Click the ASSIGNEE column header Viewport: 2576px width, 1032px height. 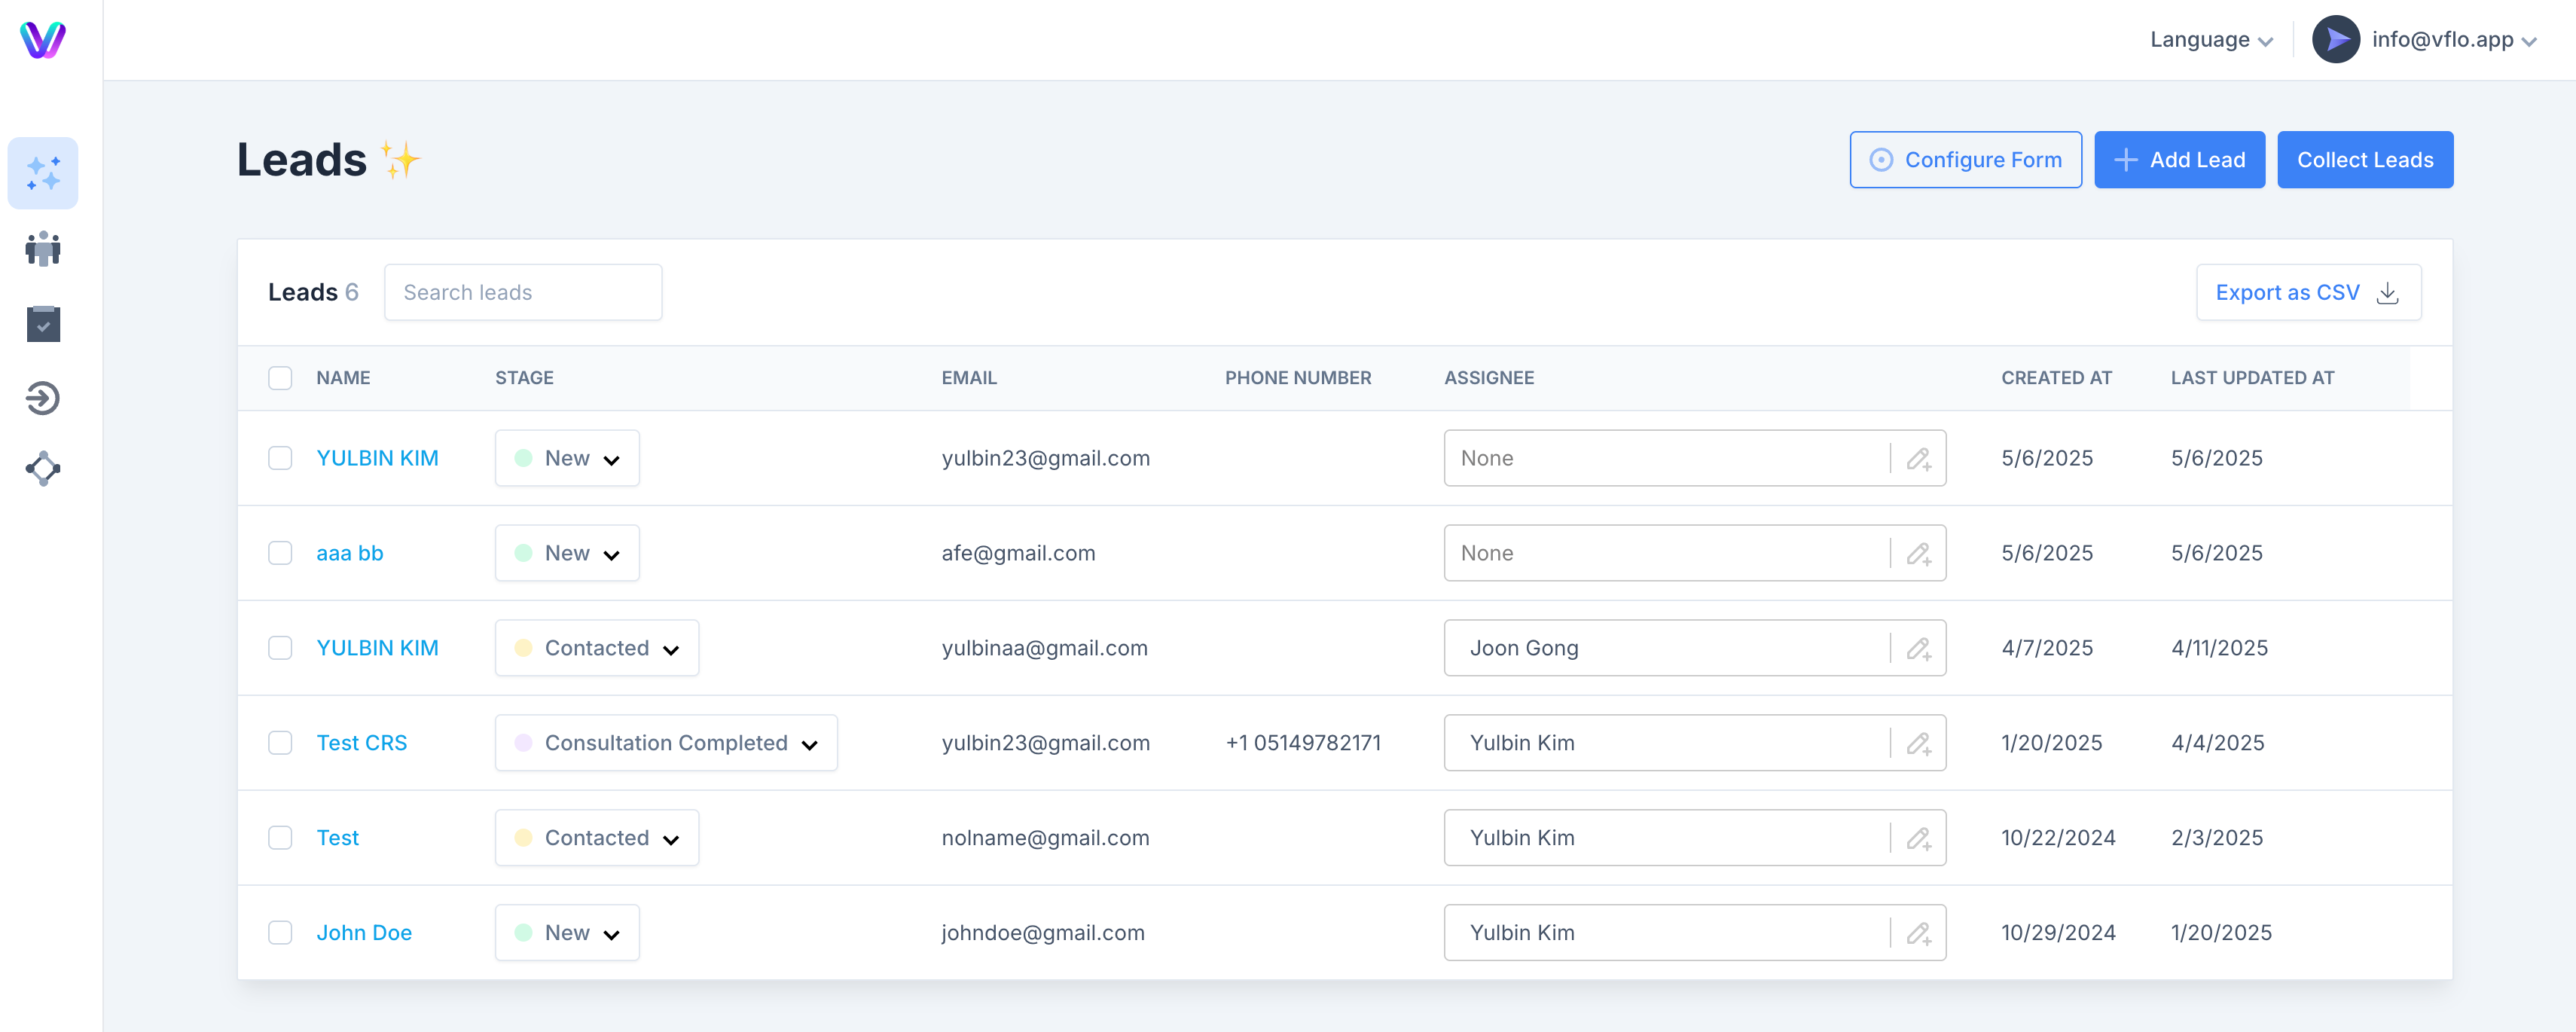pyautogui.click(x=1489, y=378)
